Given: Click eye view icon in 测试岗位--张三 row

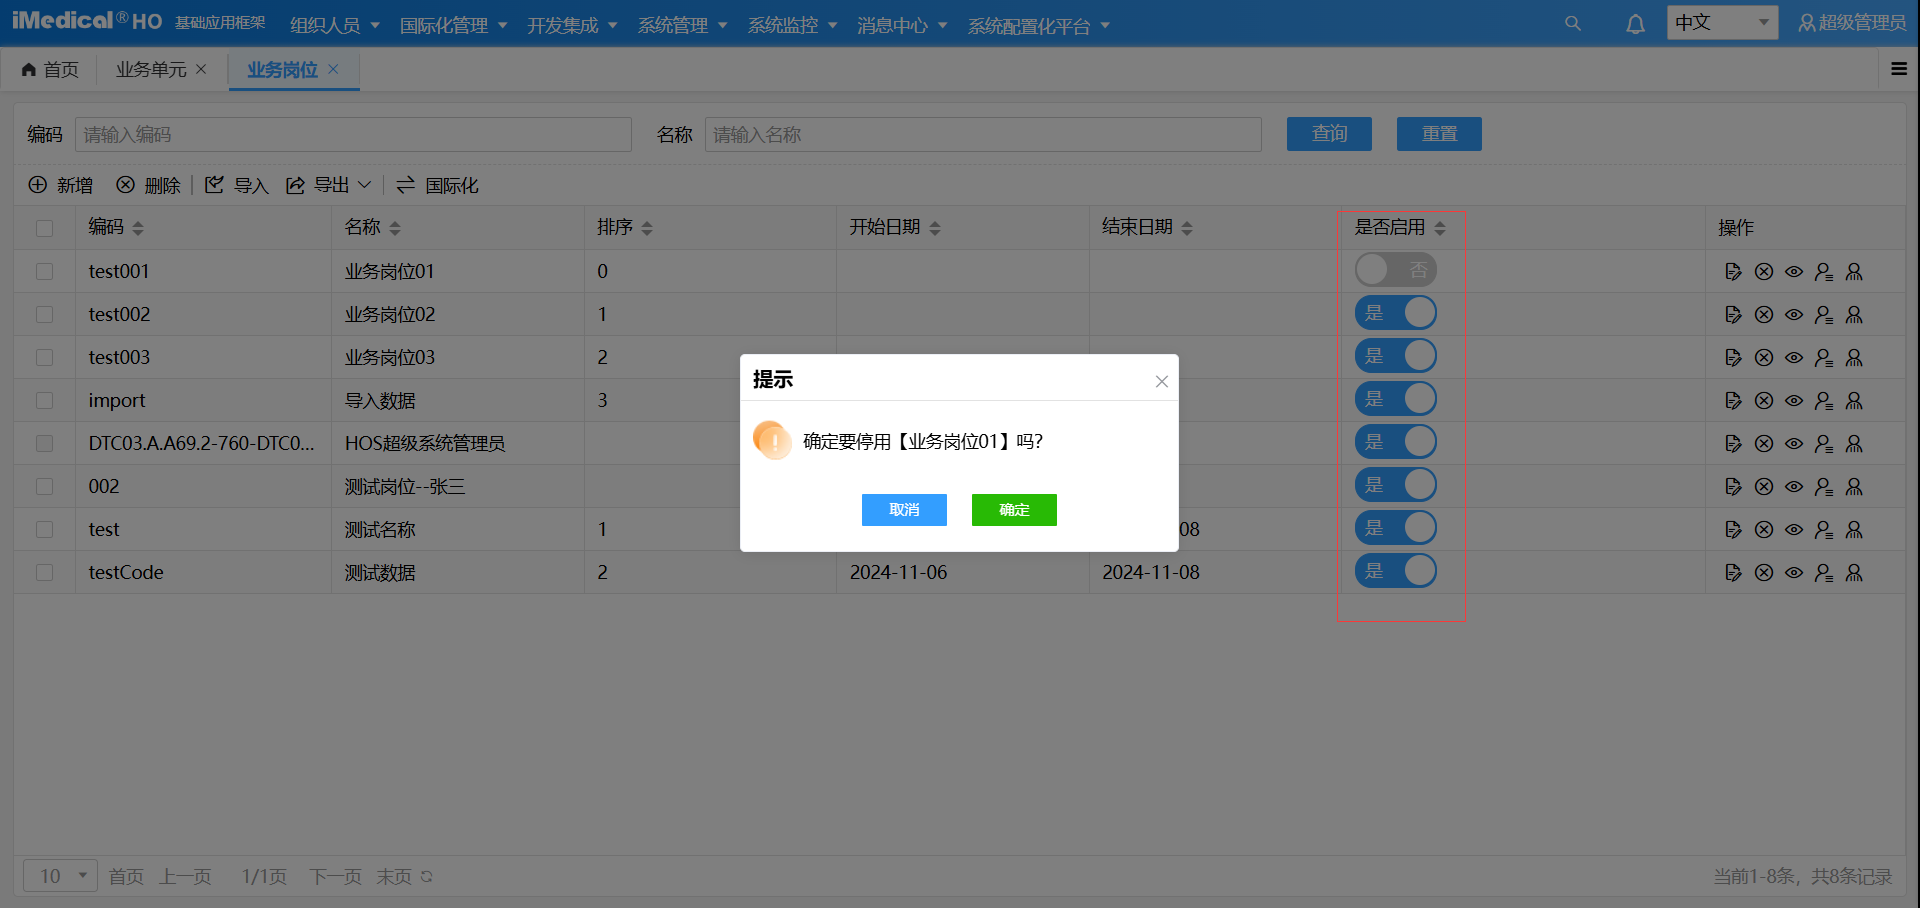Looking at the screenshot, I should pos(1794,486).
